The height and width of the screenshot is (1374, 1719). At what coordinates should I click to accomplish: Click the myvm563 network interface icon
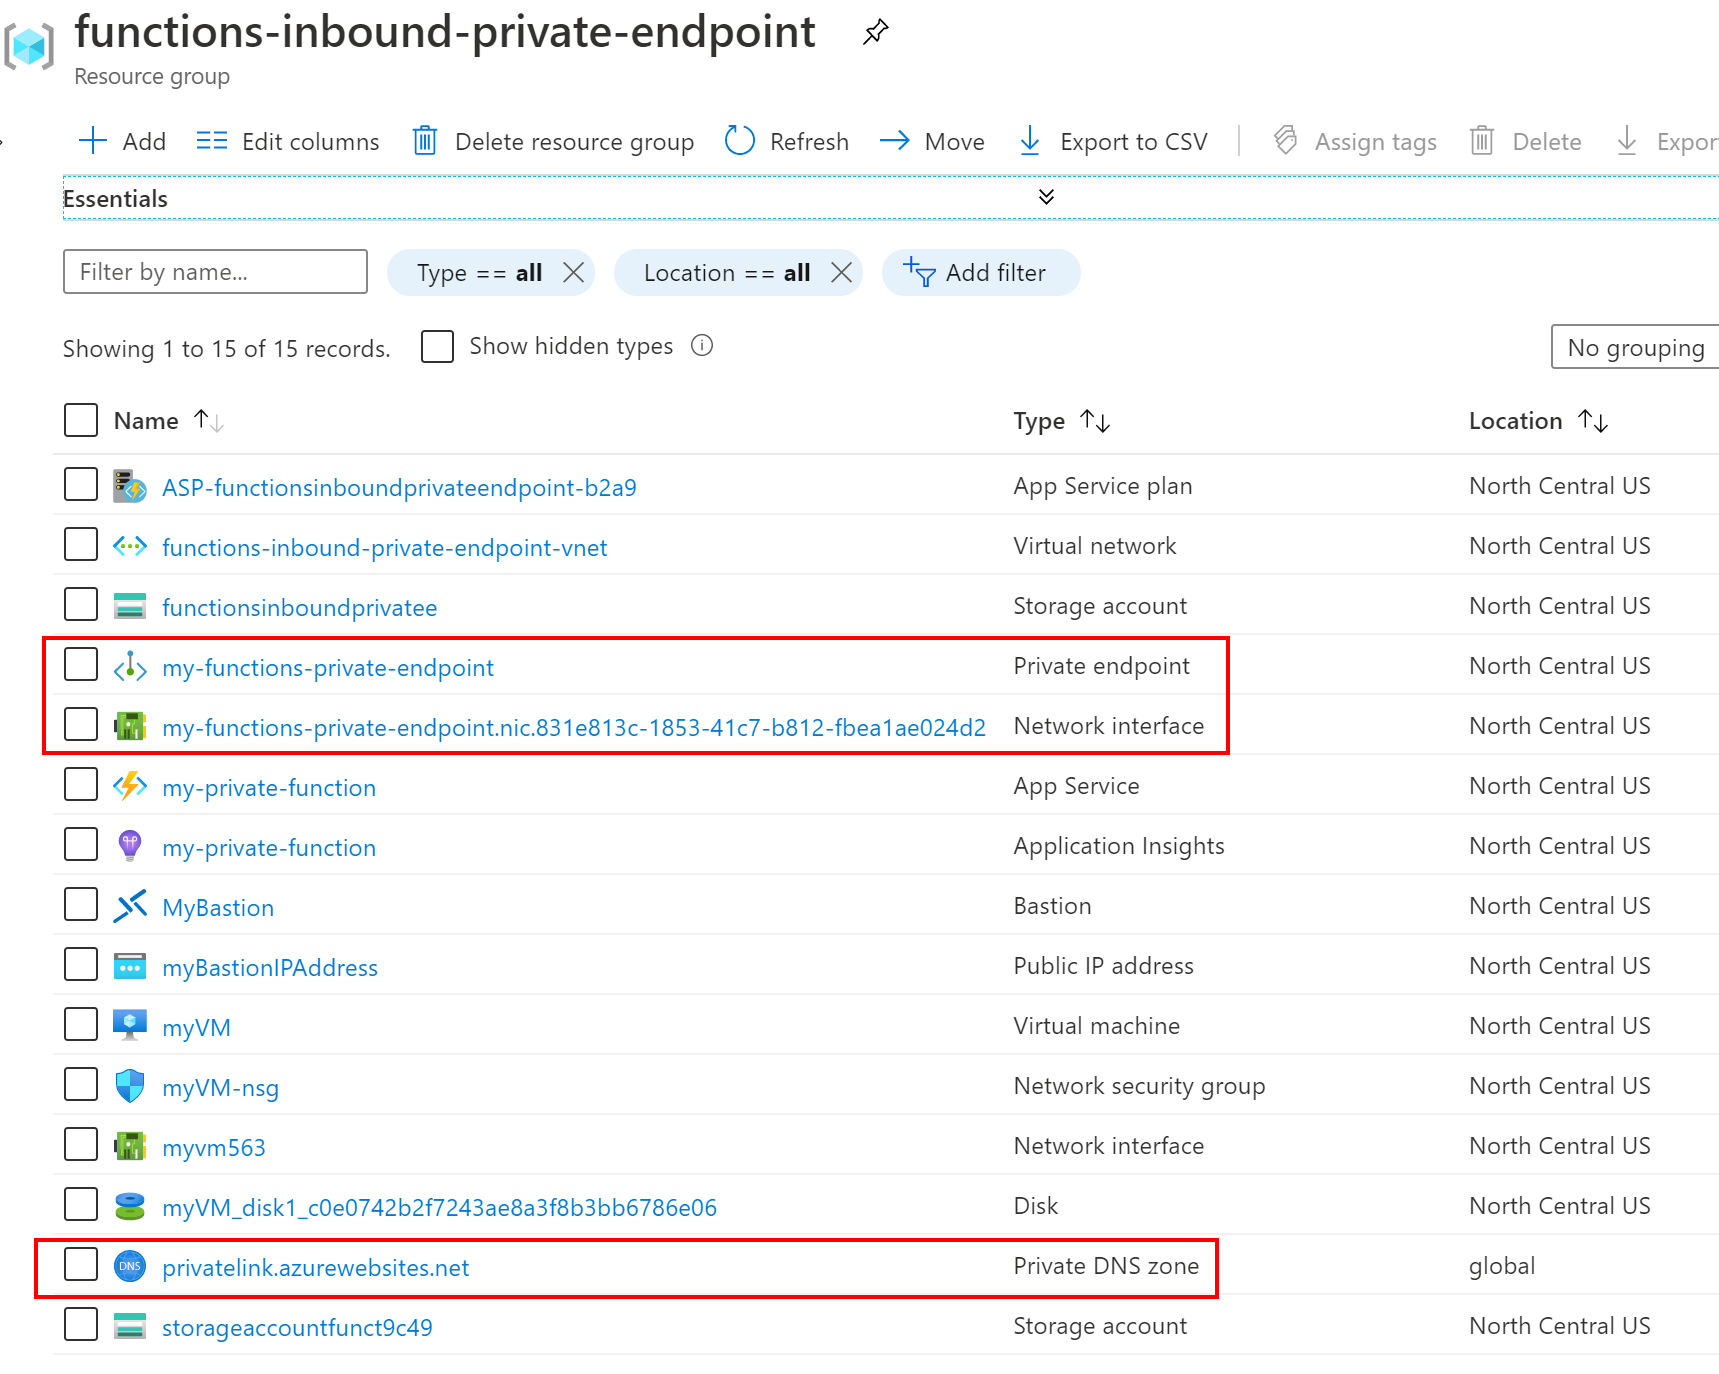(130, 1146)
